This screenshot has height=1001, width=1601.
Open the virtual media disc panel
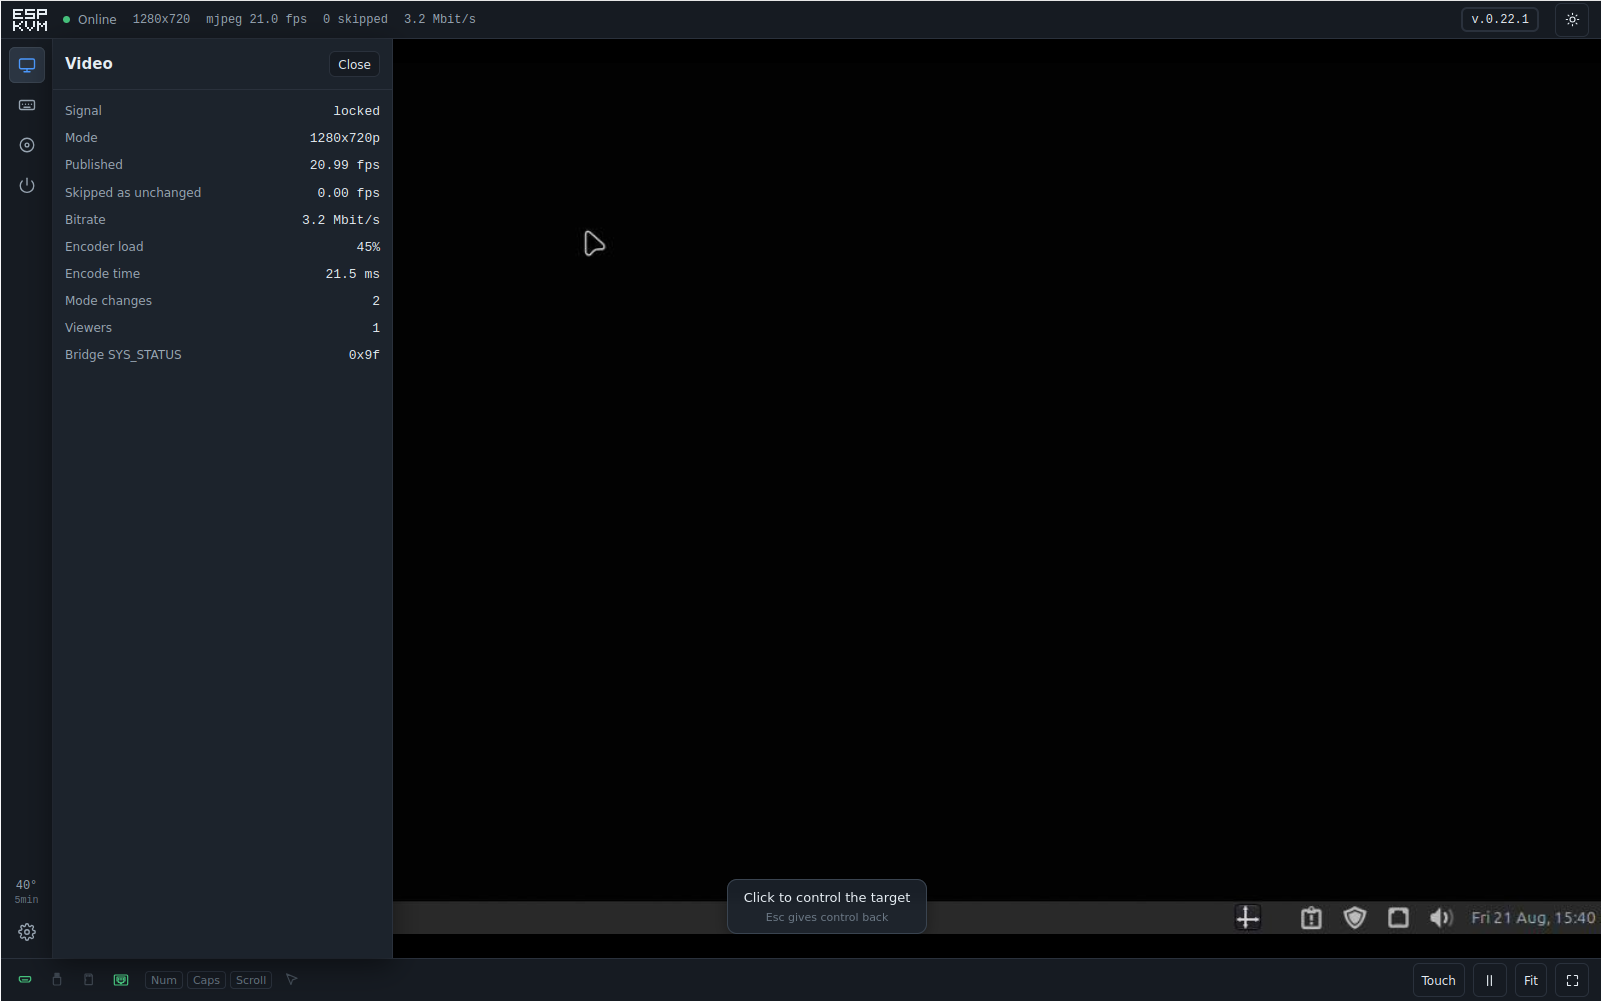[27, 145]
